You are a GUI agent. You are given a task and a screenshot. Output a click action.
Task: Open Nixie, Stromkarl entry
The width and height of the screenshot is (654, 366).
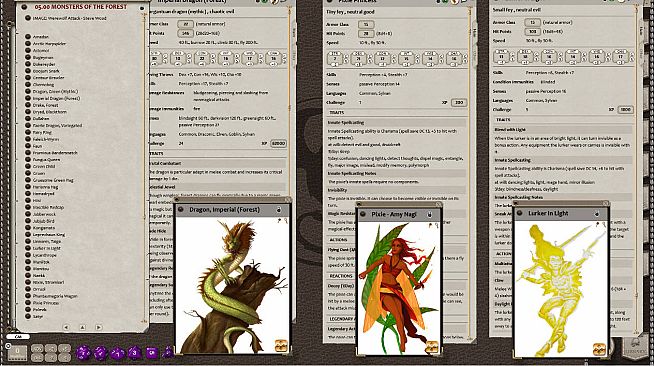(x=48, y=282)
